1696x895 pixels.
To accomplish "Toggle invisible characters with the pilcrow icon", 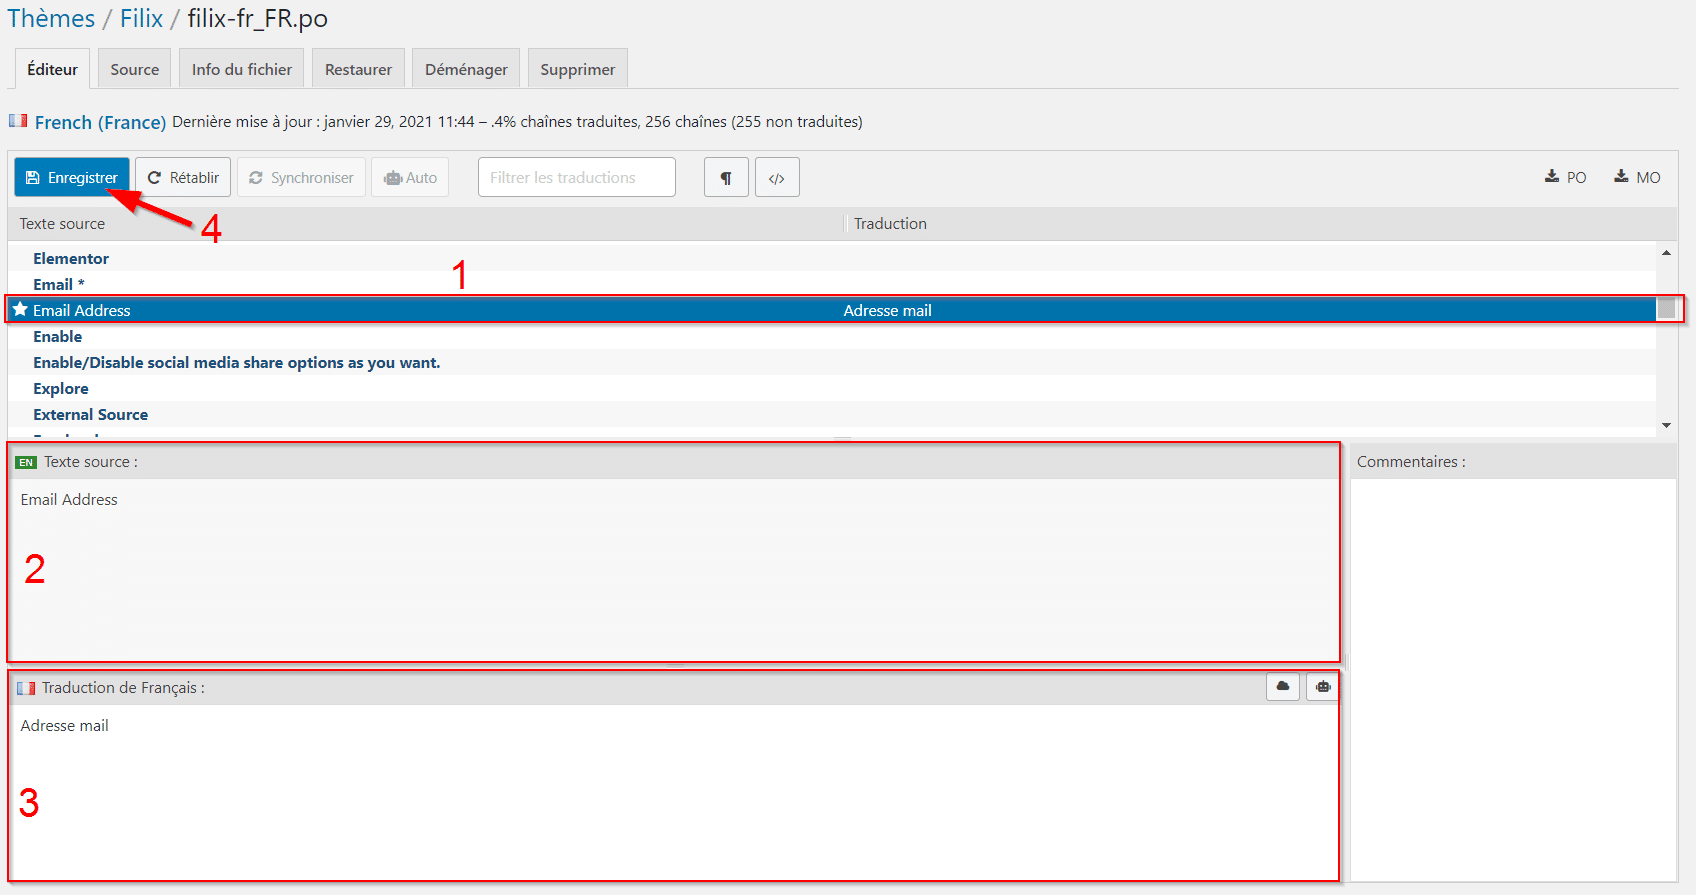I will click(x=726, y=177).
